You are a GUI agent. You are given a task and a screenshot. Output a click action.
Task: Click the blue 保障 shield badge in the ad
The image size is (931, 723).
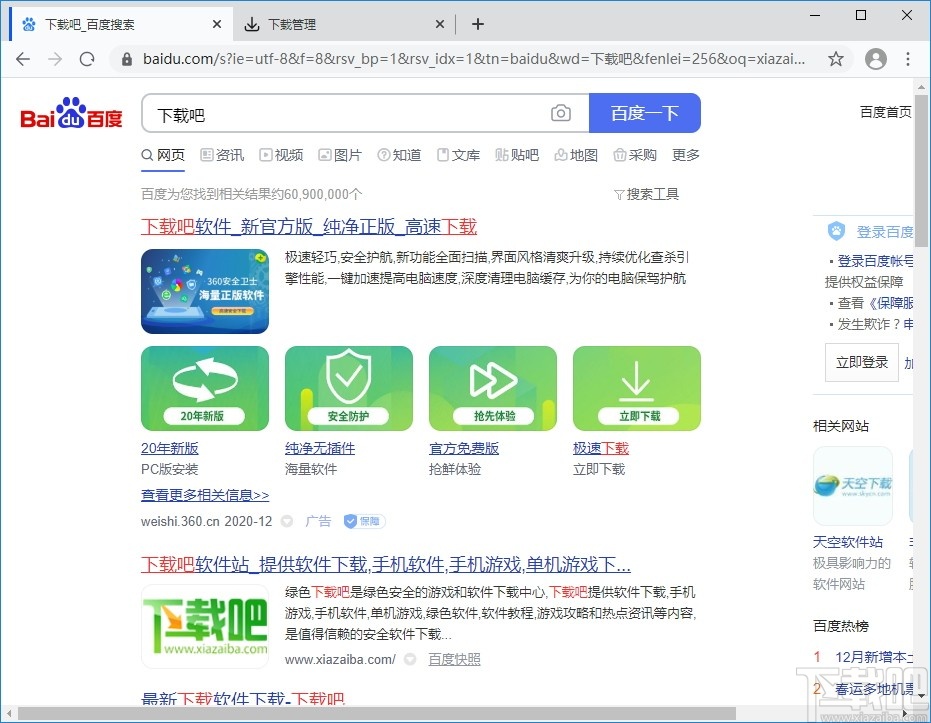pos(363,520)
